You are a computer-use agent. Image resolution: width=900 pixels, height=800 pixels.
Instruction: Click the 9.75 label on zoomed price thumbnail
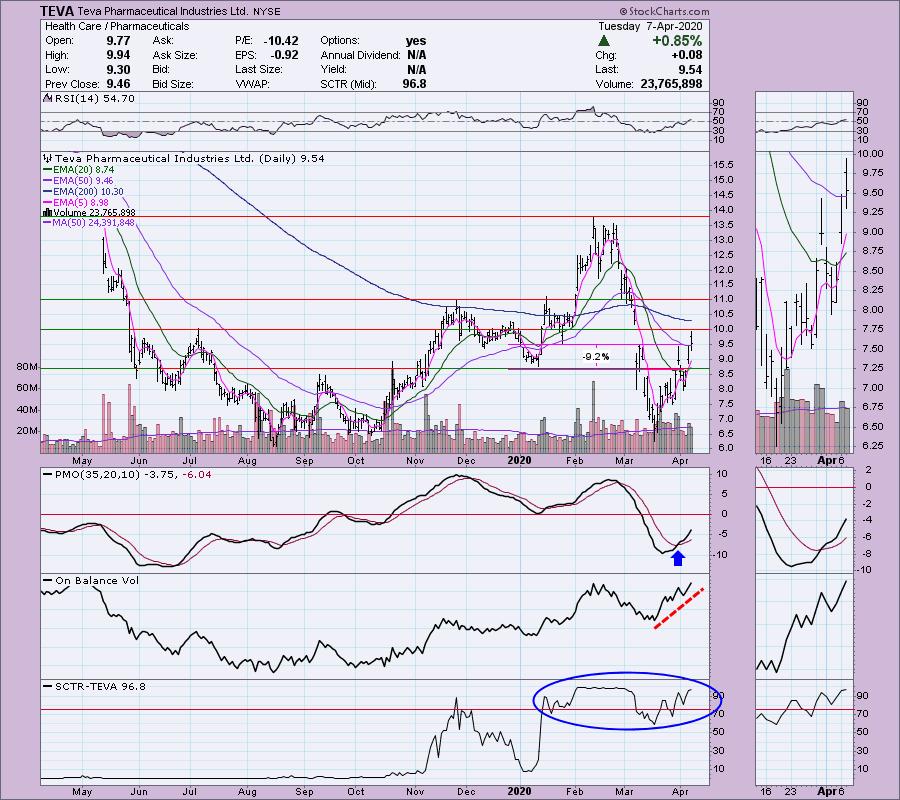(870, 173)
